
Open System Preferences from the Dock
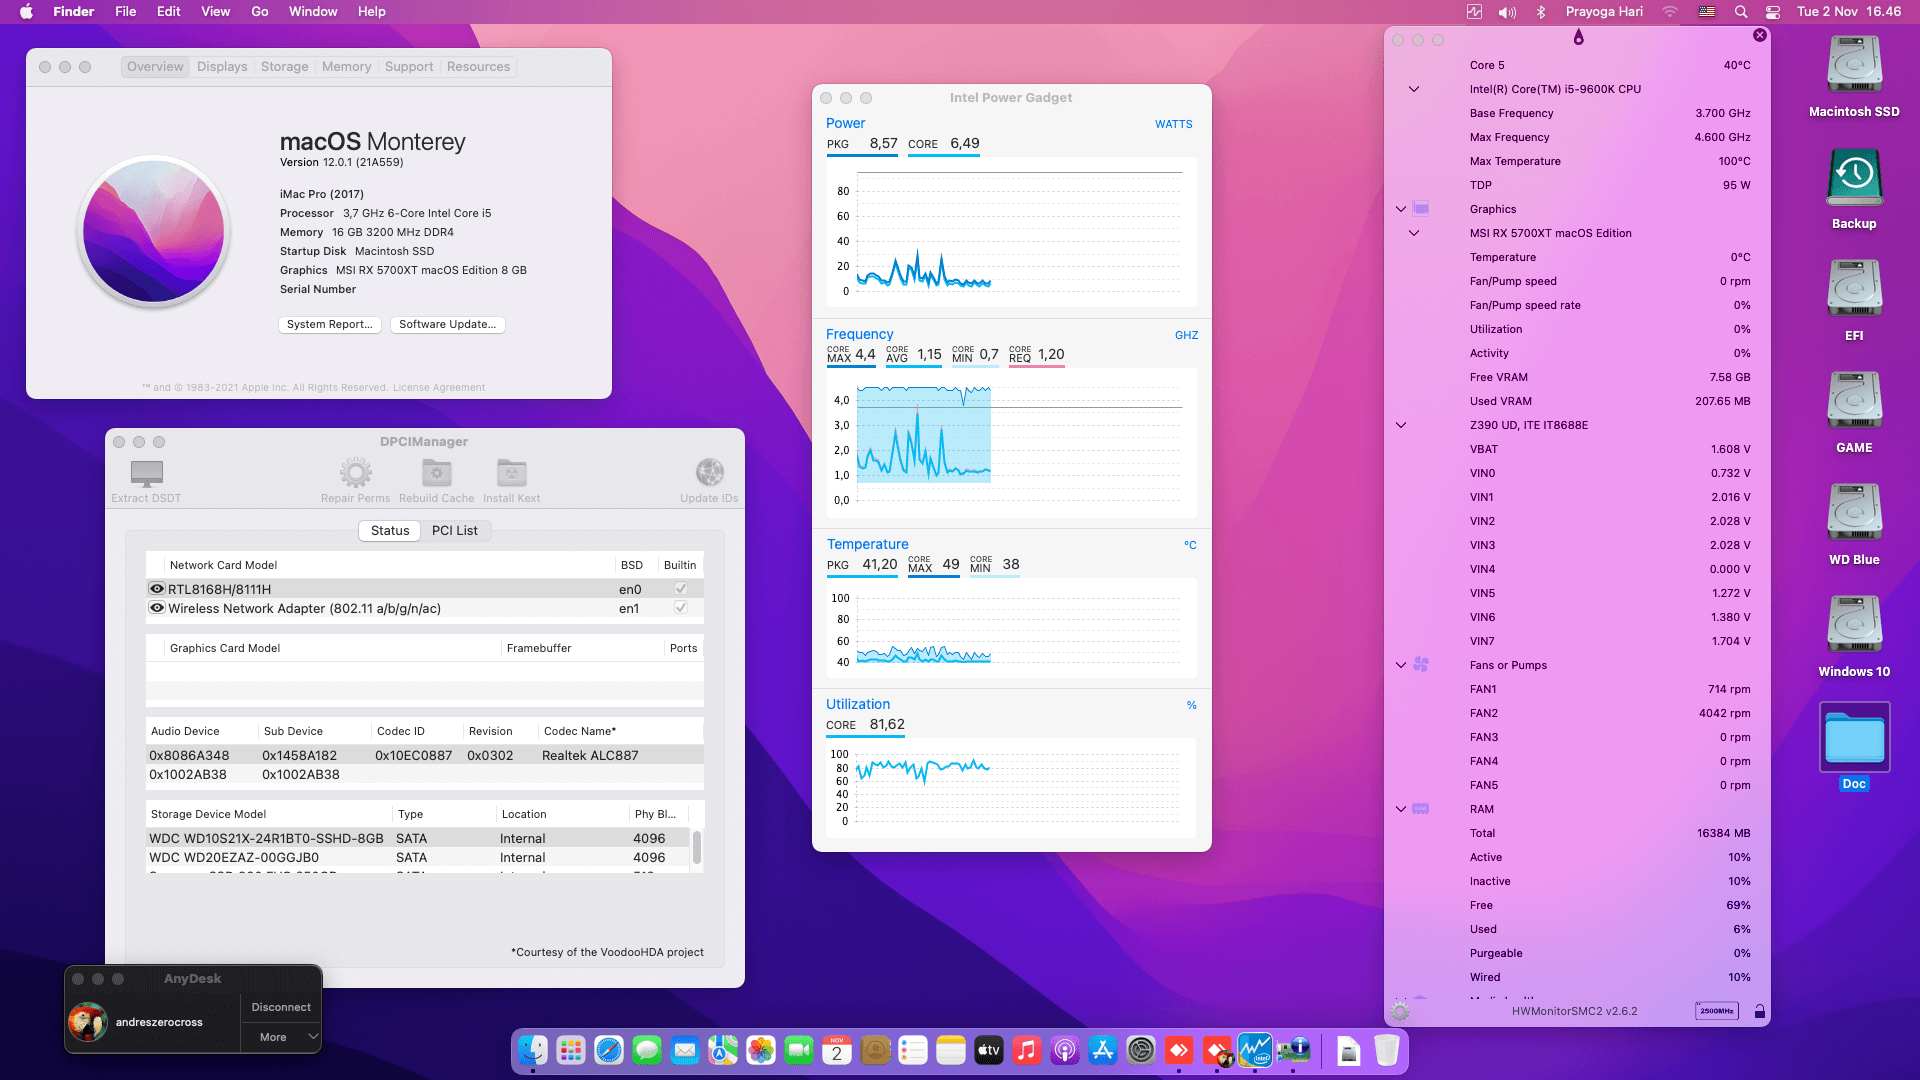[1141, 1050]
